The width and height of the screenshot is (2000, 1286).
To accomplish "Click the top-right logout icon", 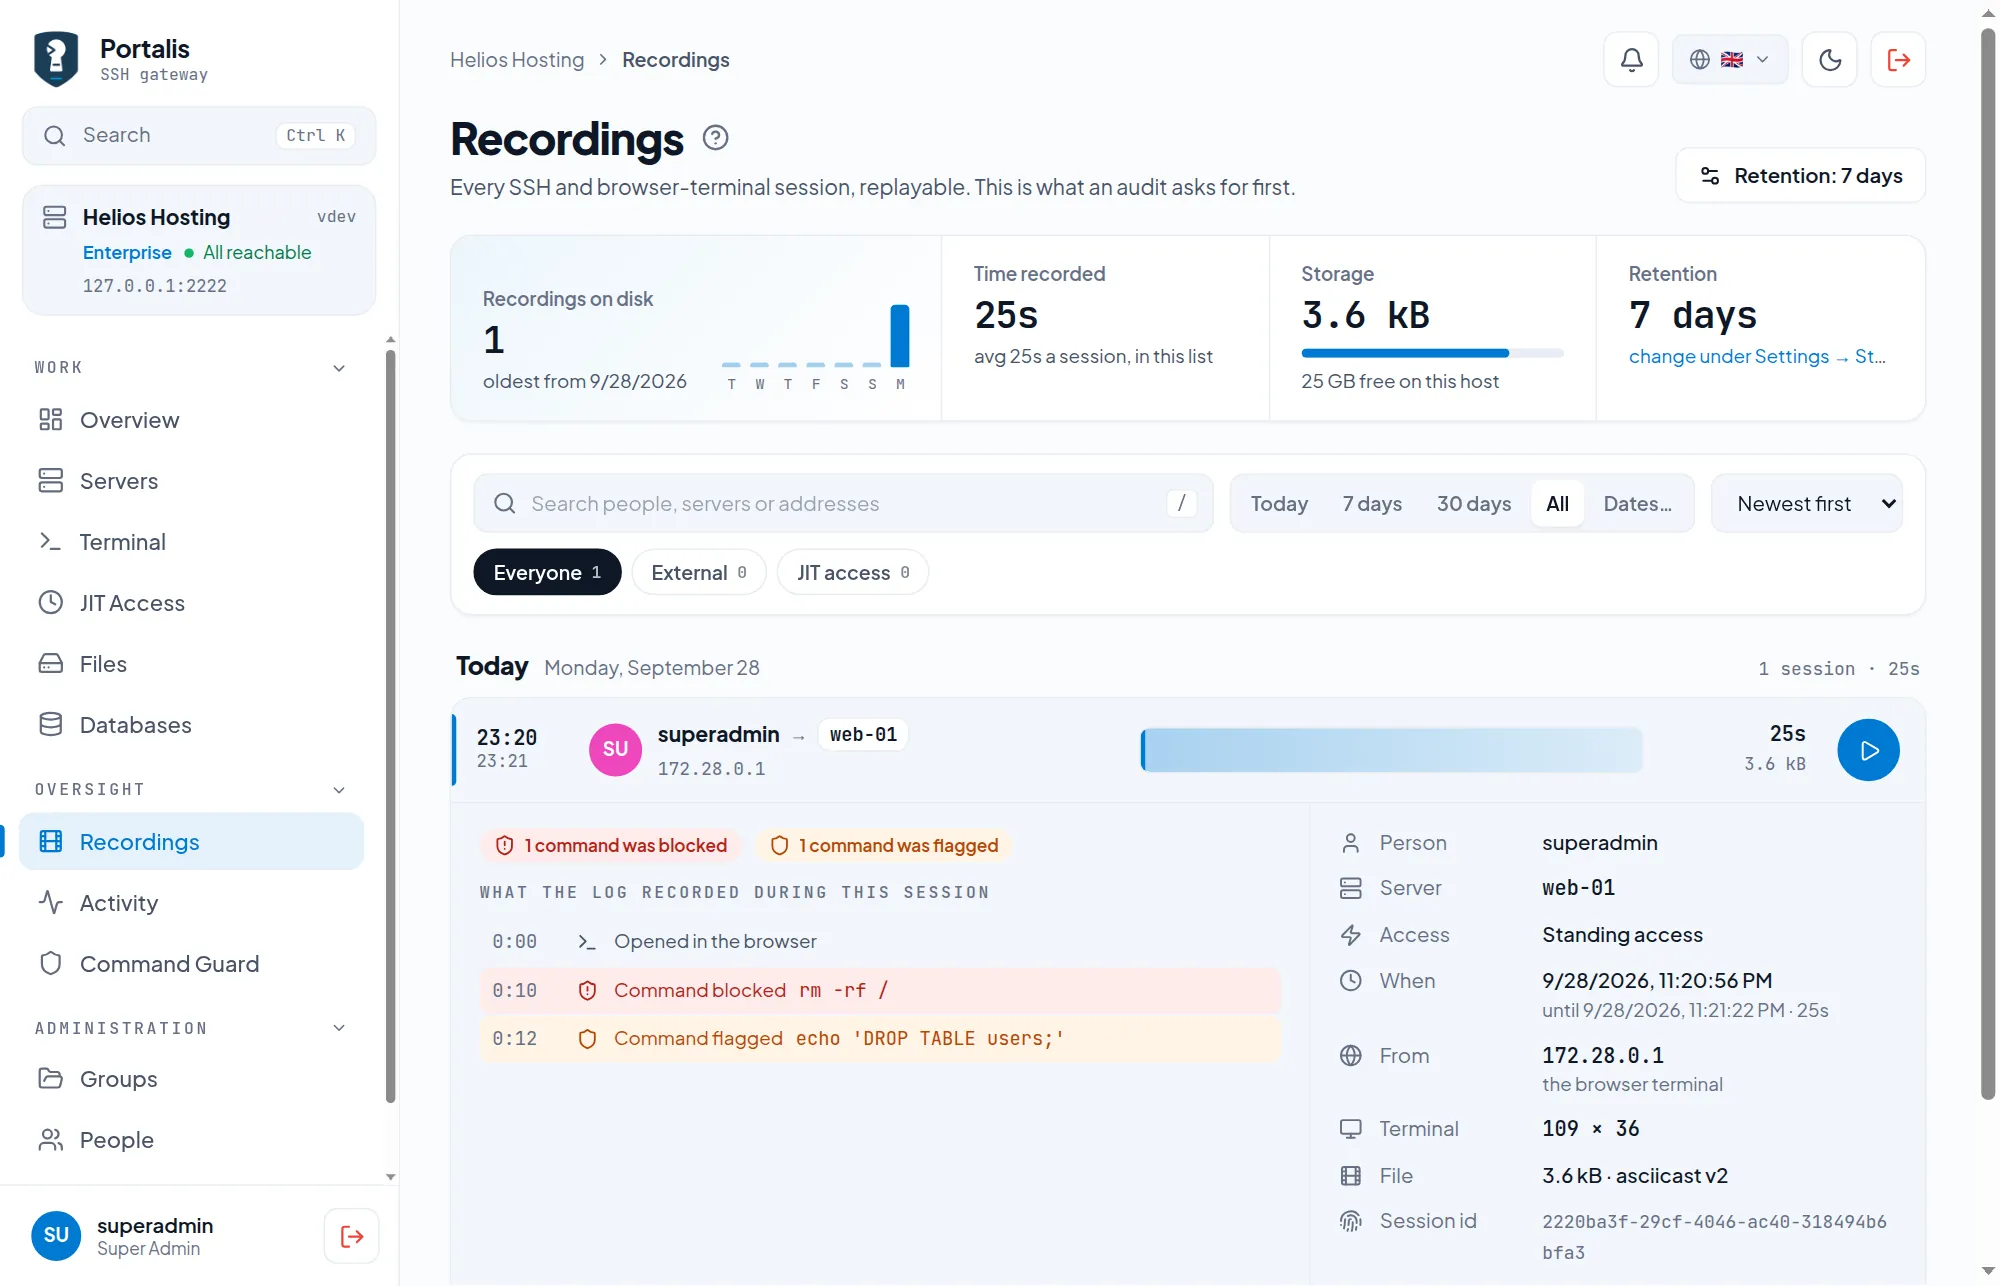I will pos(1897,60).
